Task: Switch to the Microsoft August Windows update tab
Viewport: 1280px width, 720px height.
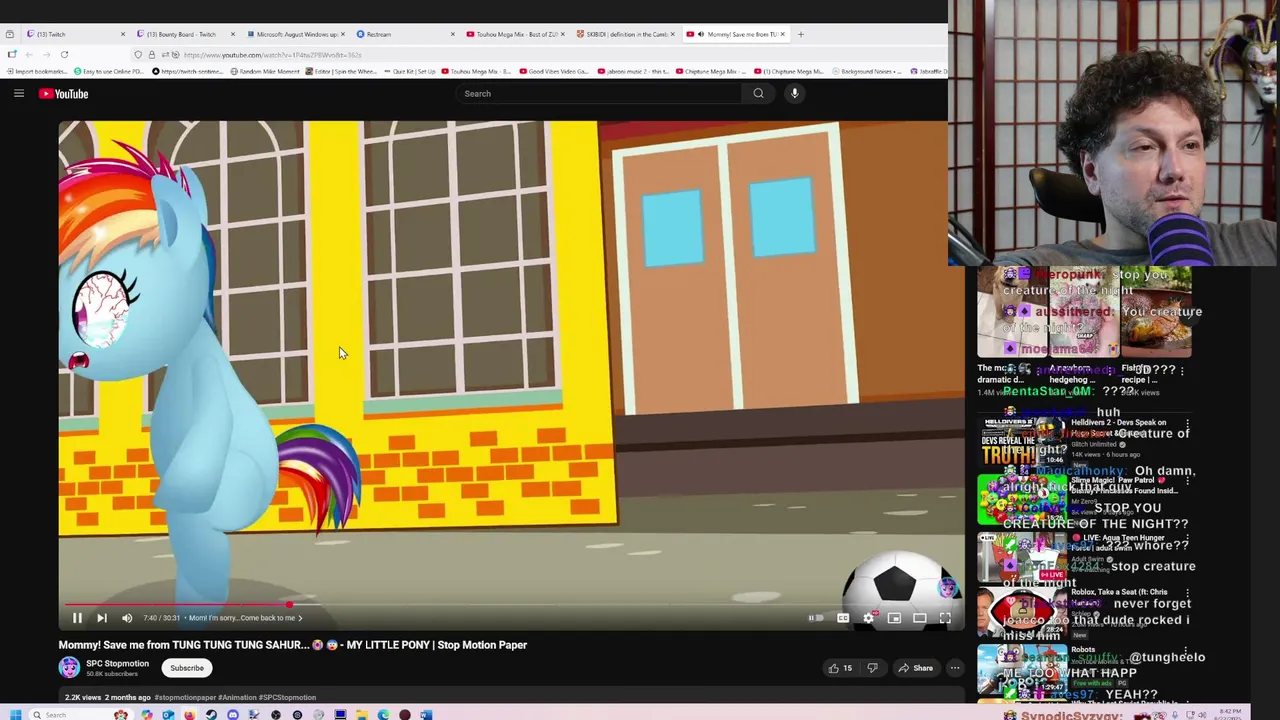Action: pos(294,34)
